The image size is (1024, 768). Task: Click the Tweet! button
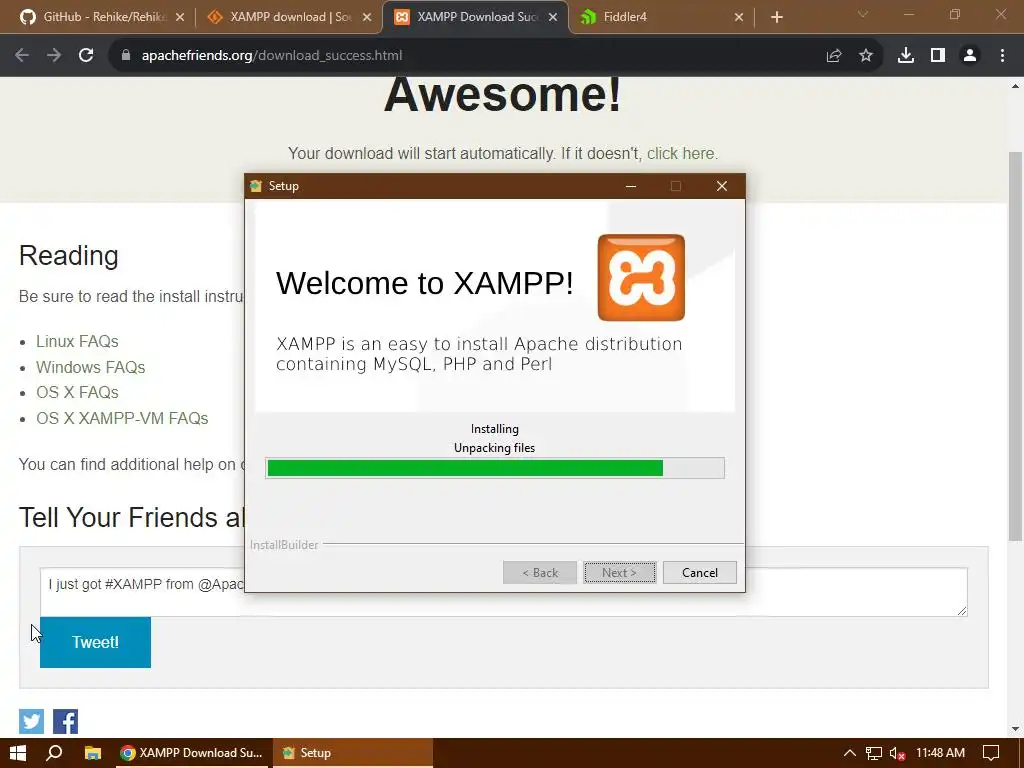click(x=95, y=643)
